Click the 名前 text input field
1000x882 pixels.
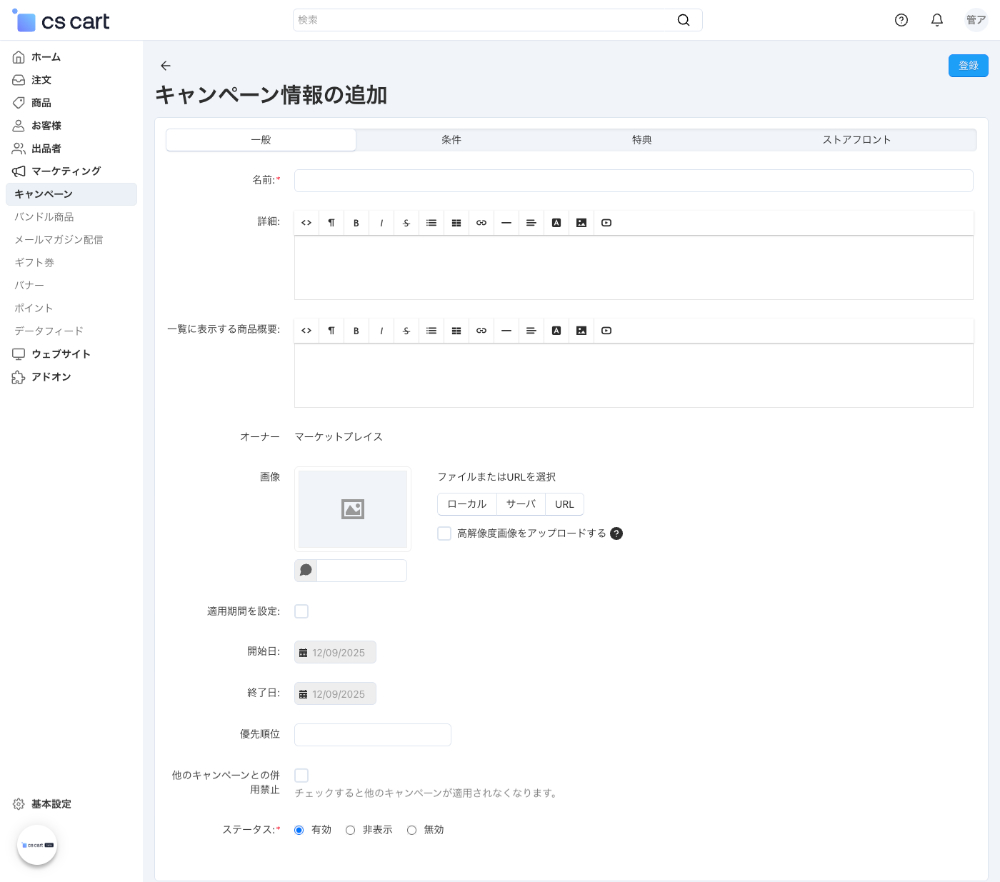coord(633,180)
